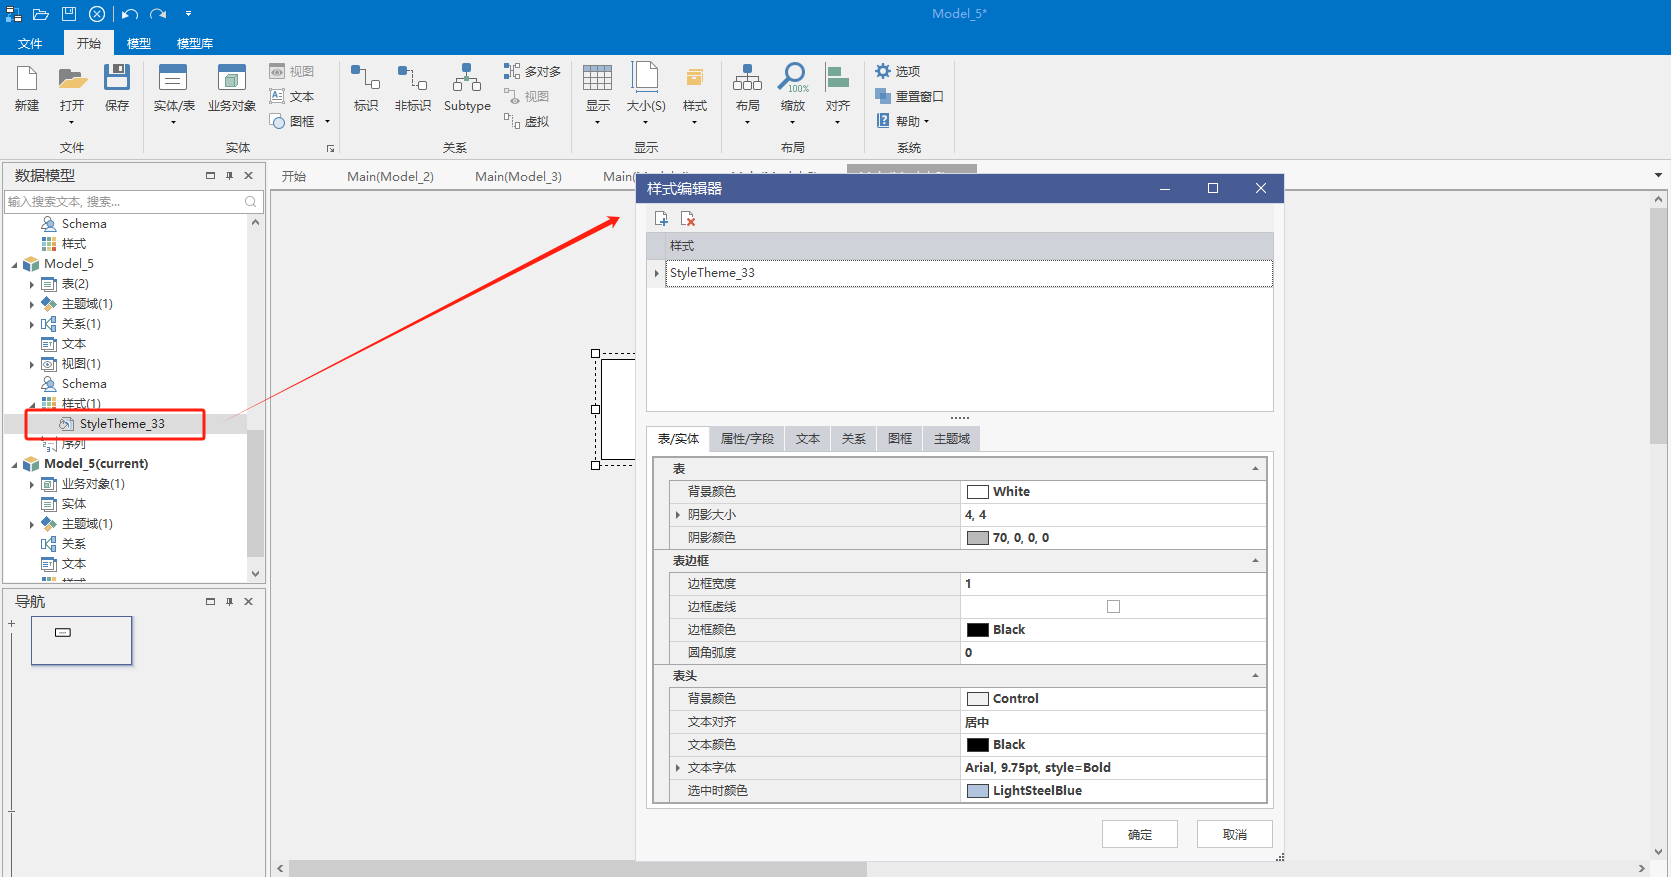Open the 文件 menu tab
Viewport: 1671px width, 877px height.
click(30, 44)
